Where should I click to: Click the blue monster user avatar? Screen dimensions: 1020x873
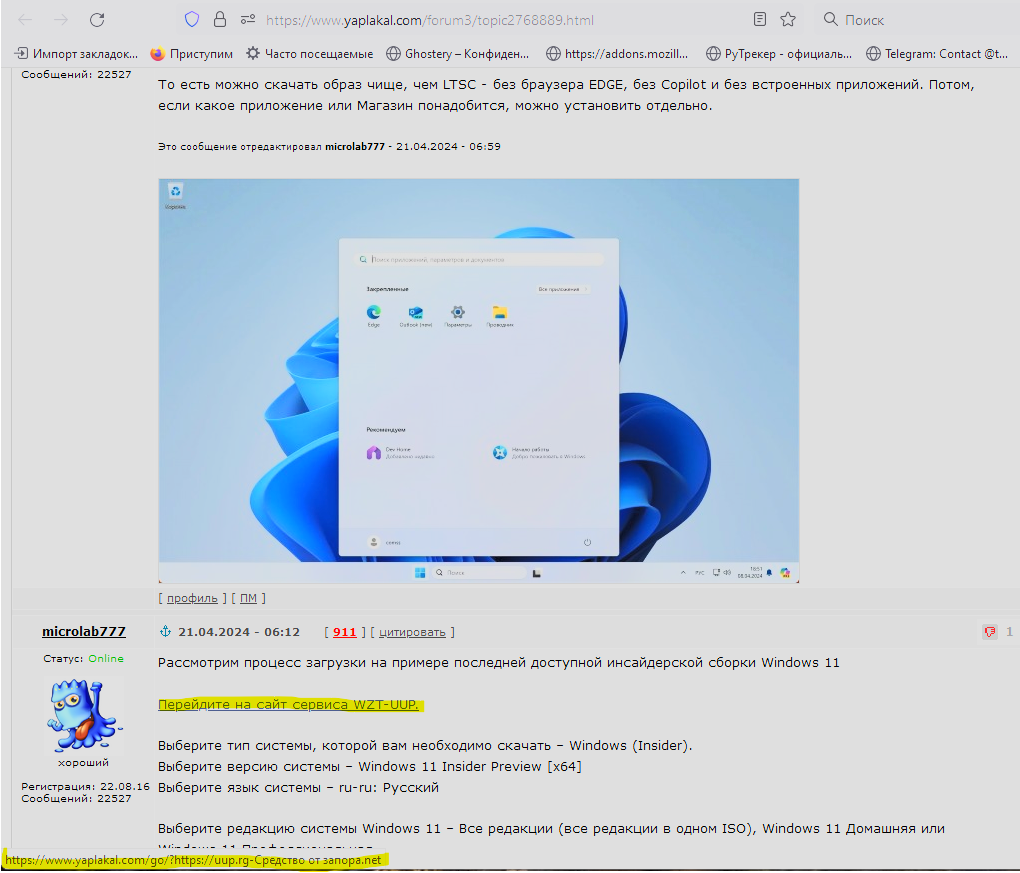click(83, 714)
